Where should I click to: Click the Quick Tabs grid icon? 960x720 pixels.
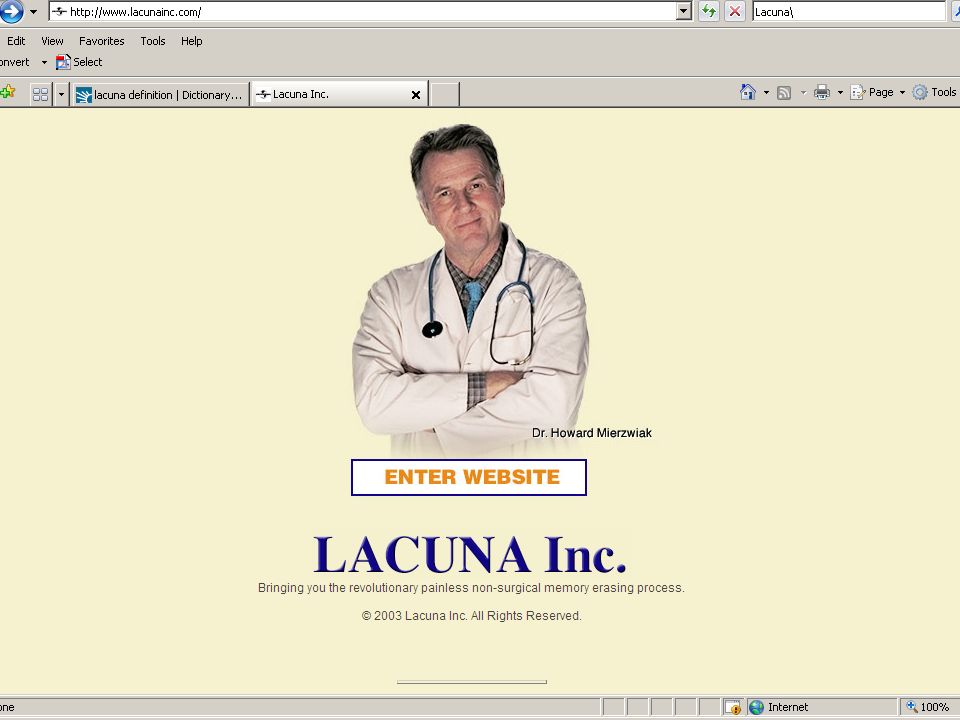40,94
